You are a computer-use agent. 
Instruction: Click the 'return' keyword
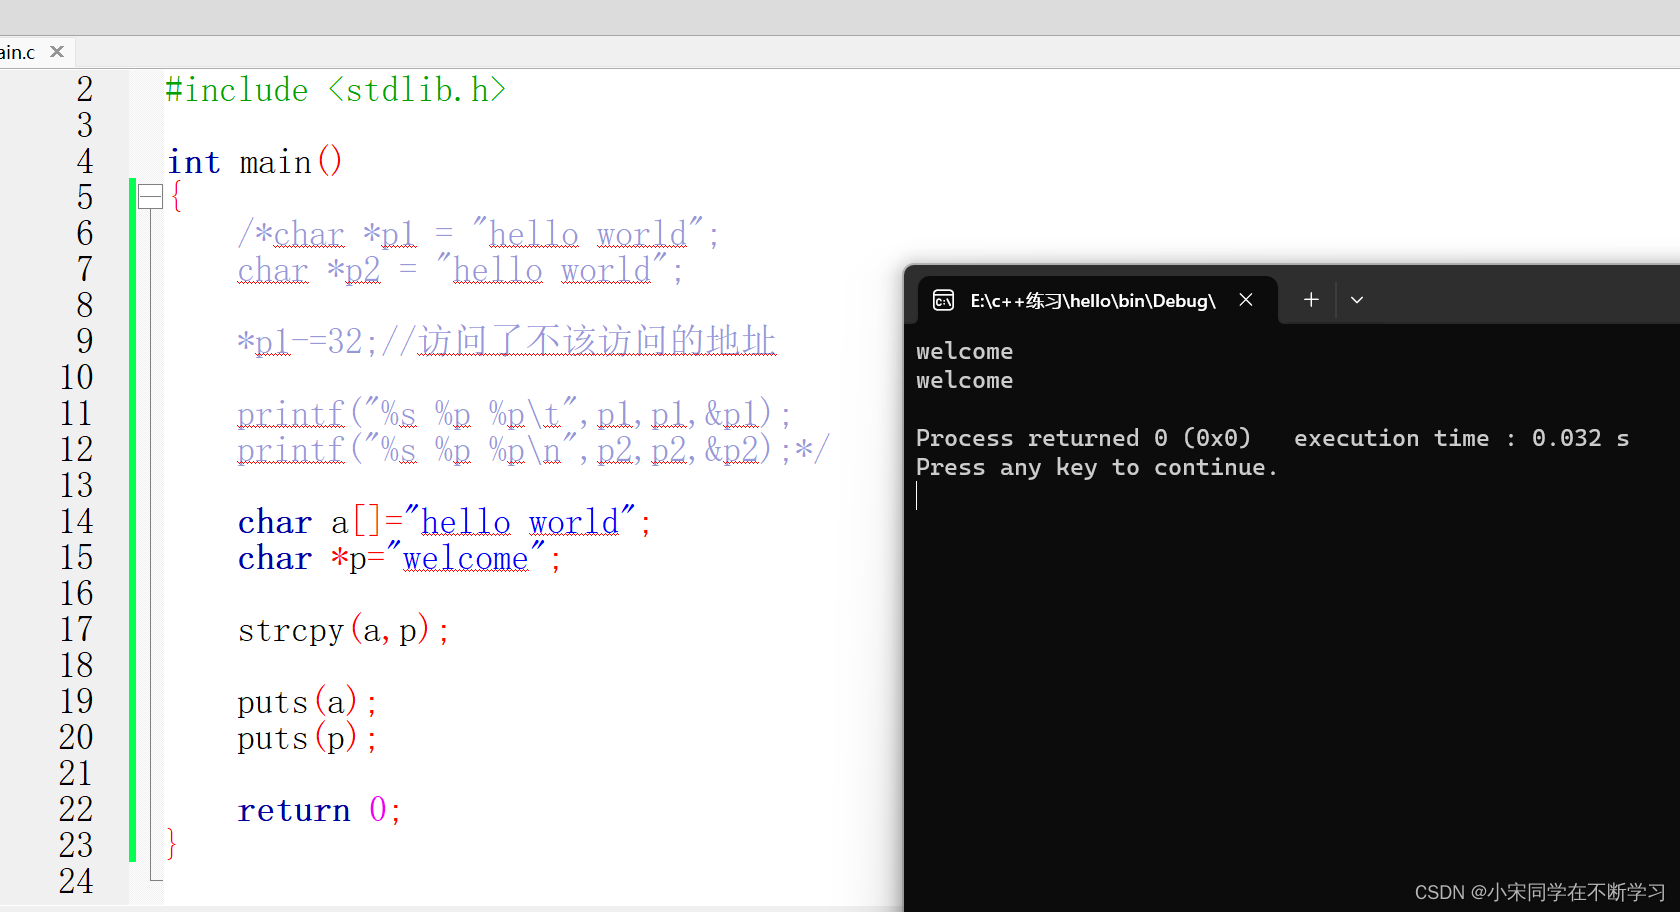(294, 810)
